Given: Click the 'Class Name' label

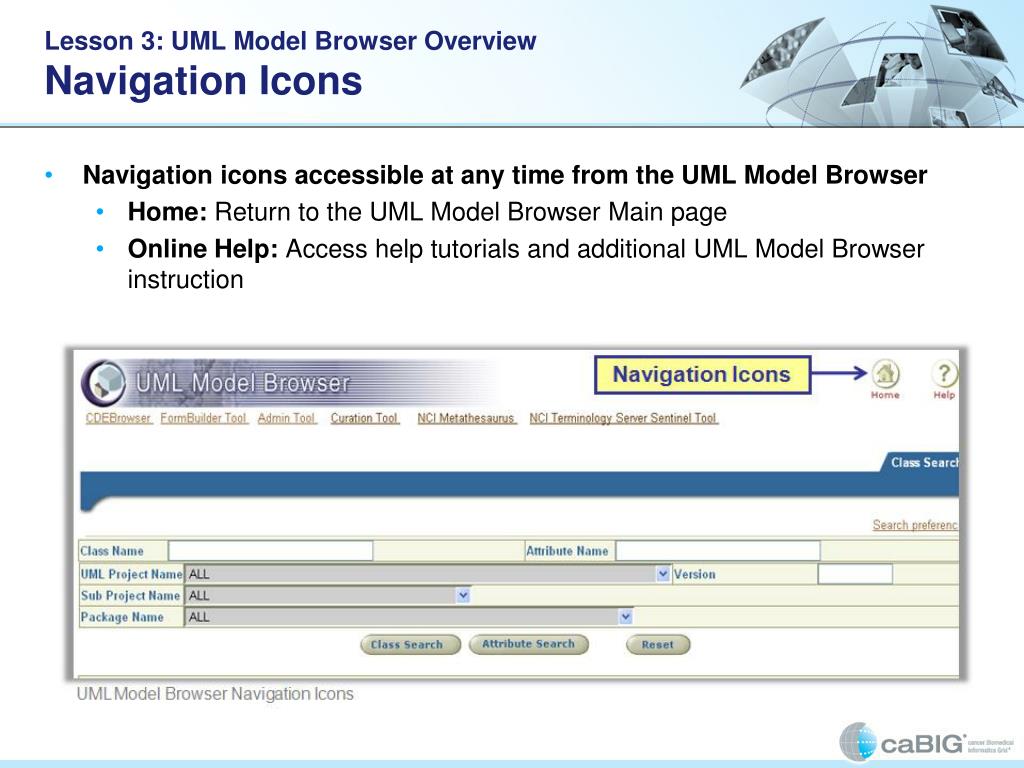Looking at the screenshot, I should (112, 551).
